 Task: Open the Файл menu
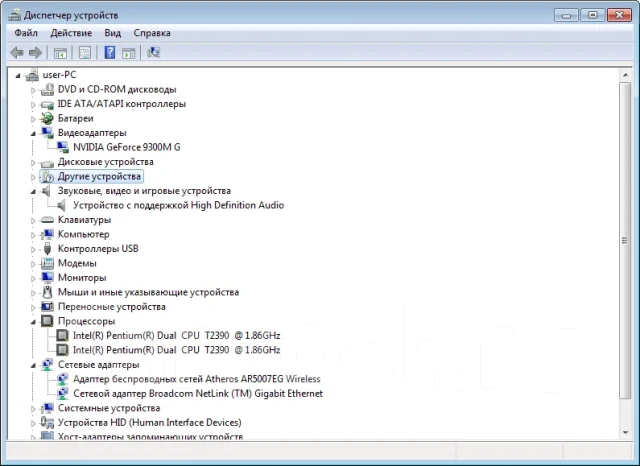coord(26,33)
